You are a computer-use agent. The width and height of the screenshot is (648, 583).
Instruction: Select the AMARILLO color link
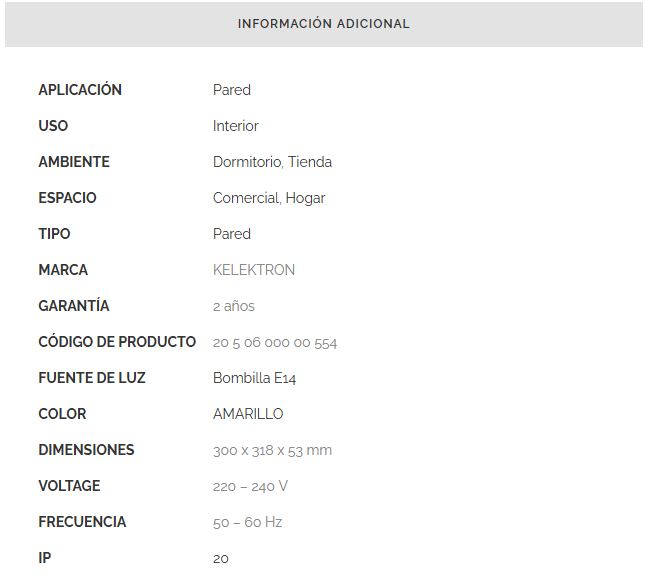click(x=248, y=414)
